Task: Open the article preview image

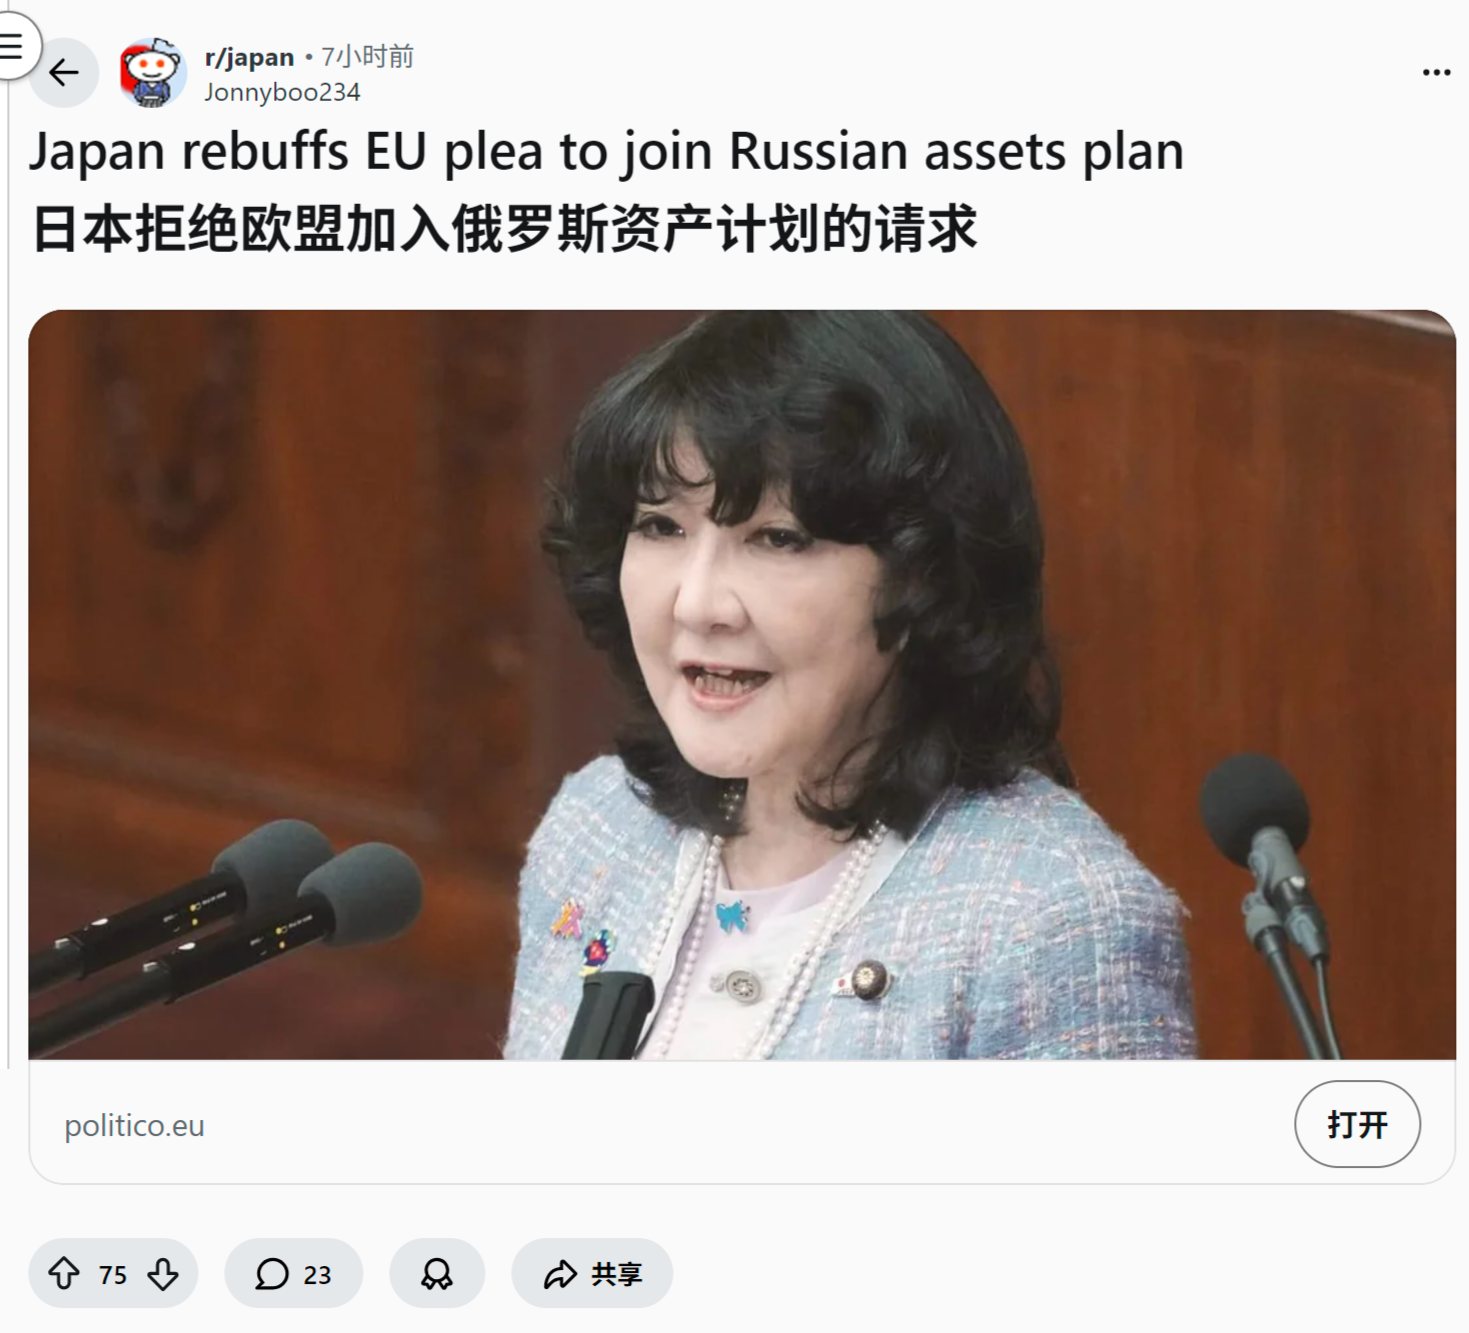Action: 742,684
